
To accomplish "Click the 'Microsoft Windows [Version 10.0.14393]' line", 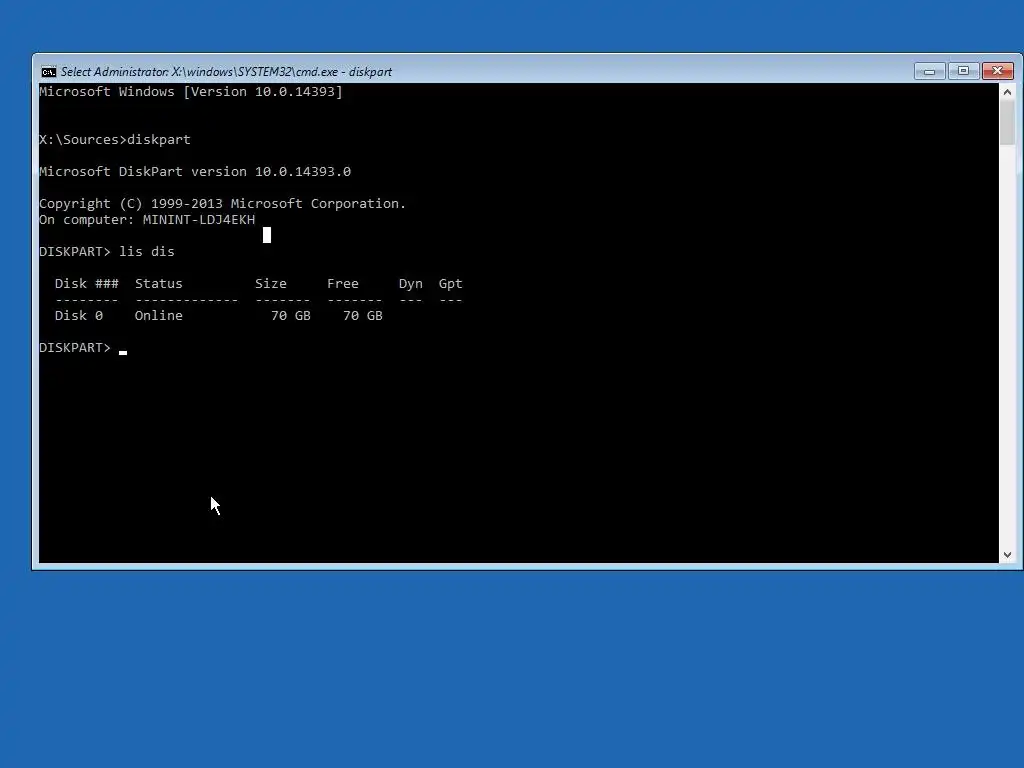I will (x=191, y=91).
